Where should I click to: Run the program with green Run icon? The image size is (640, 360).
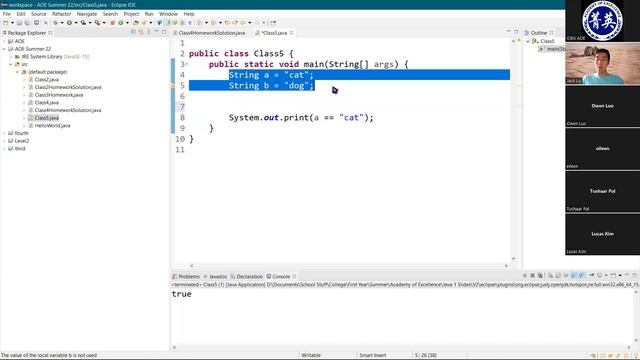point(69,23)
